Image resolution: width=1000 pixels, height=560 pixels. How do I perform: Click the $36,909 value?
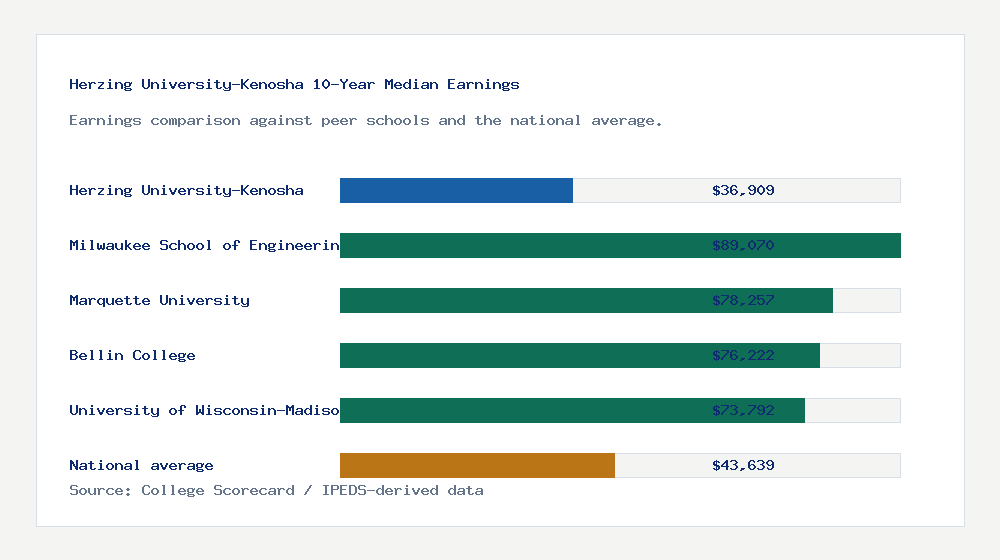coord(743,190)
